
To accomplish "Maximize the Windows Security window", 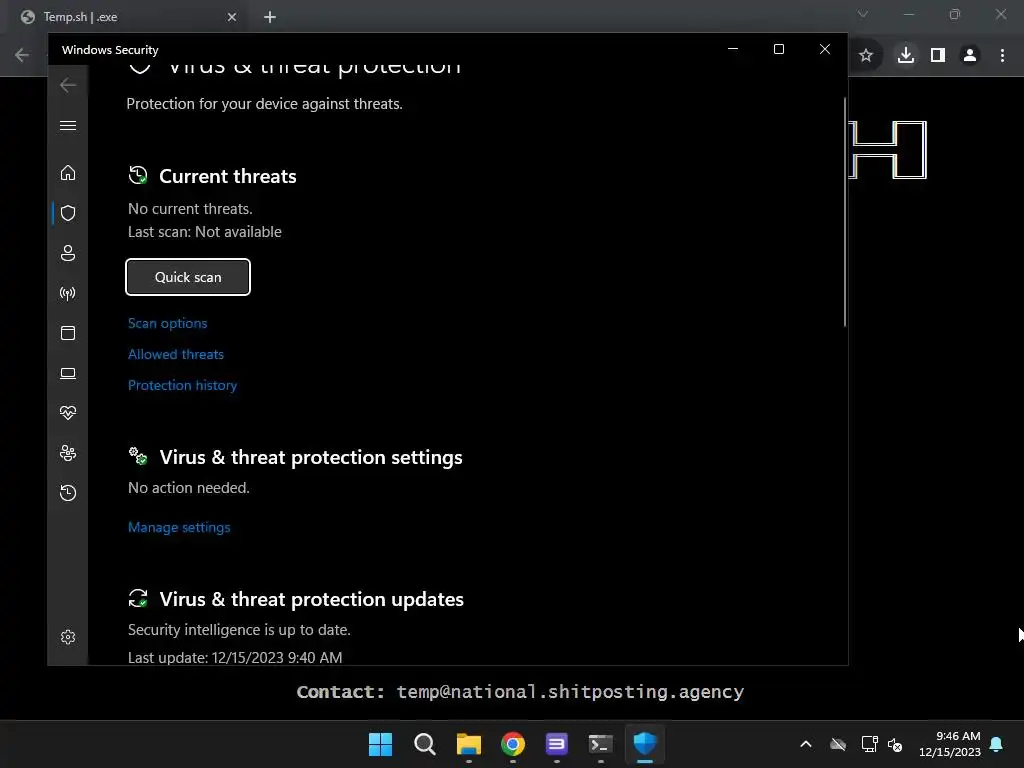I will click(x=778, y=49).
